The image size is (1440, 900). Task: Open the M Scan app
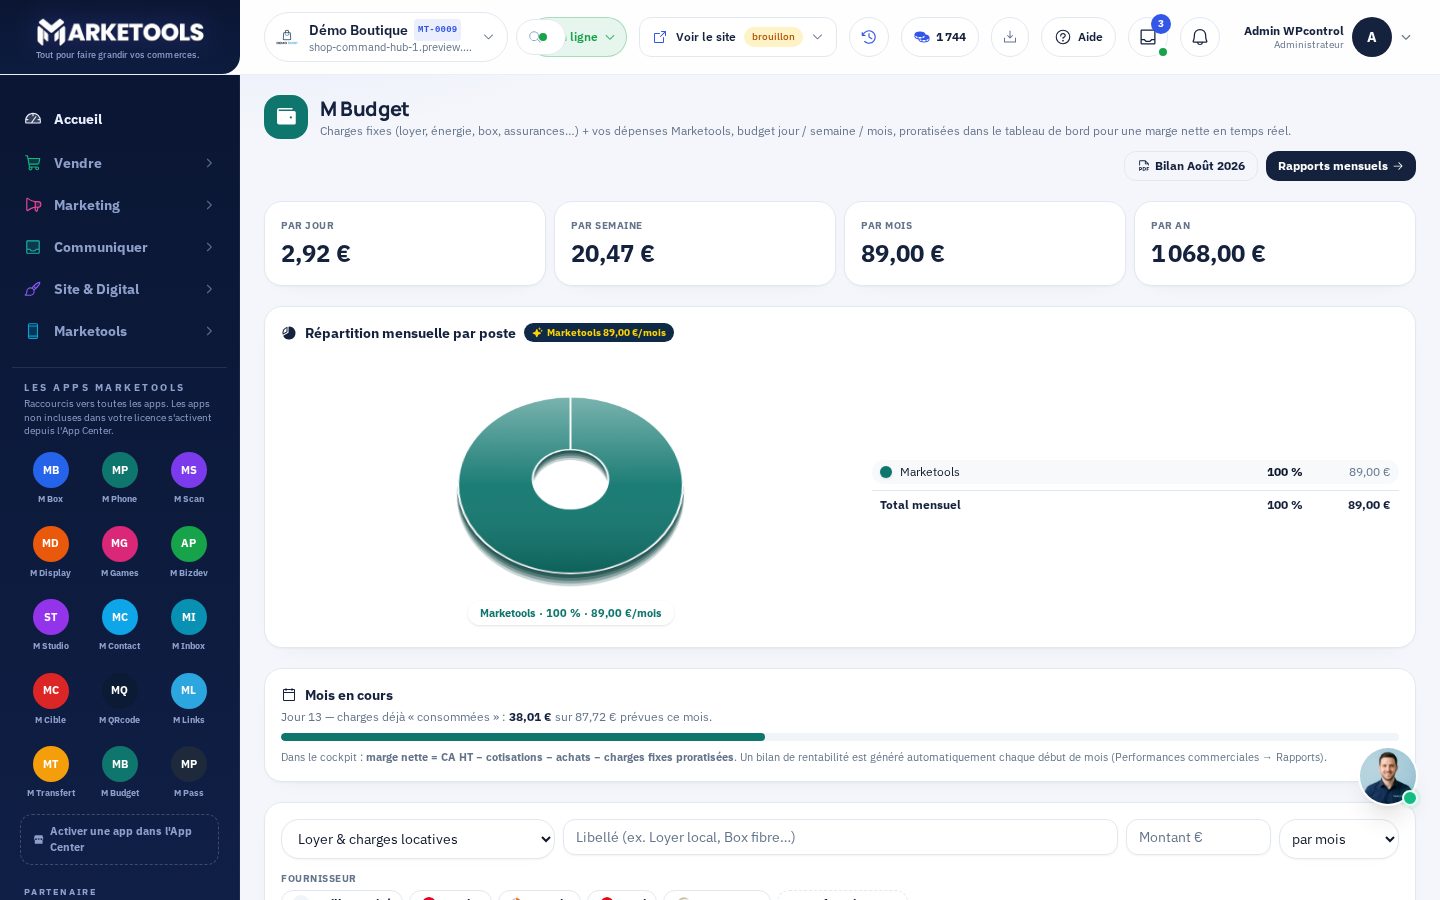coord(189,470)
